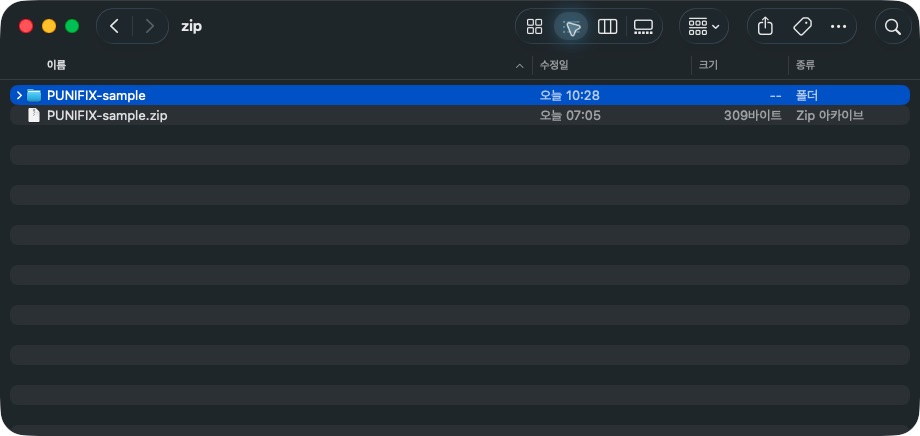Sort by 종류 column header
The image size is (920, 436).
pyautogui.click(x=805, y=65)
